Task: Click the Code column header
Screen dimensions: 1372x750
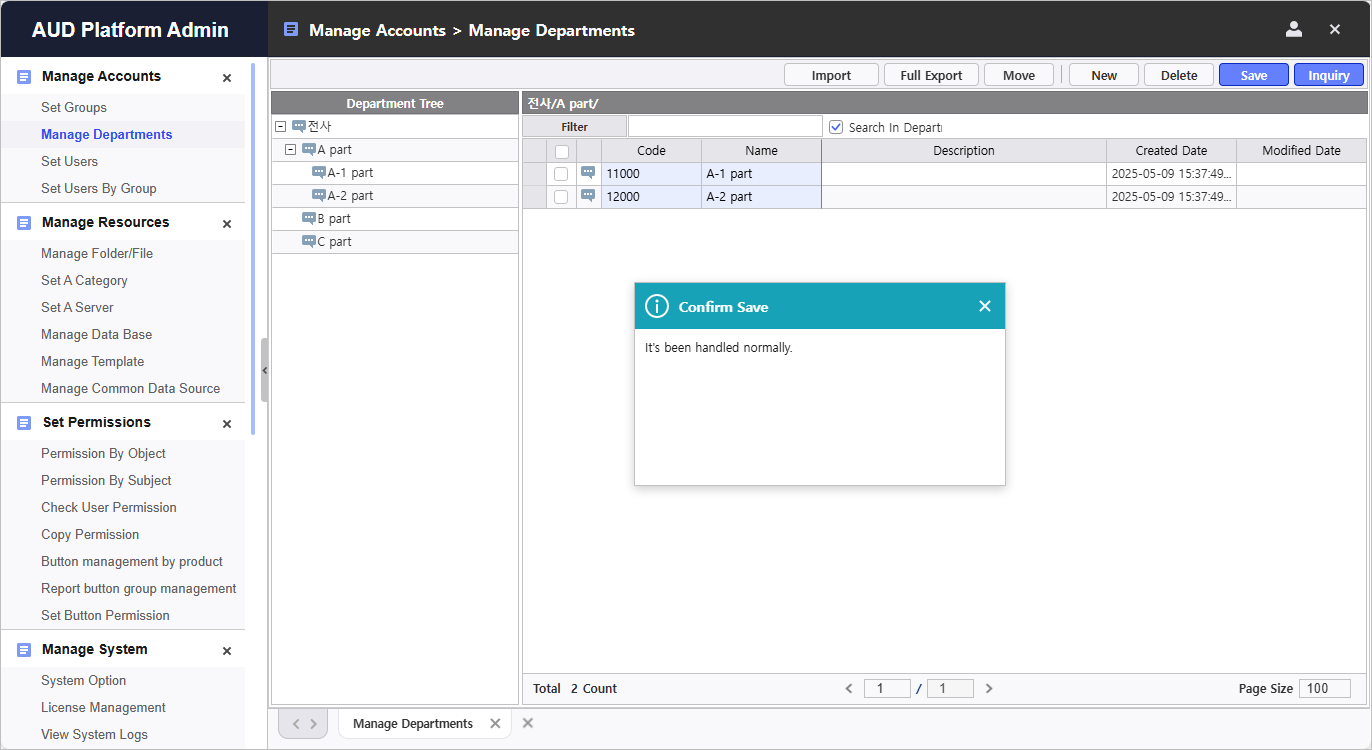Action: pos(651,151)
